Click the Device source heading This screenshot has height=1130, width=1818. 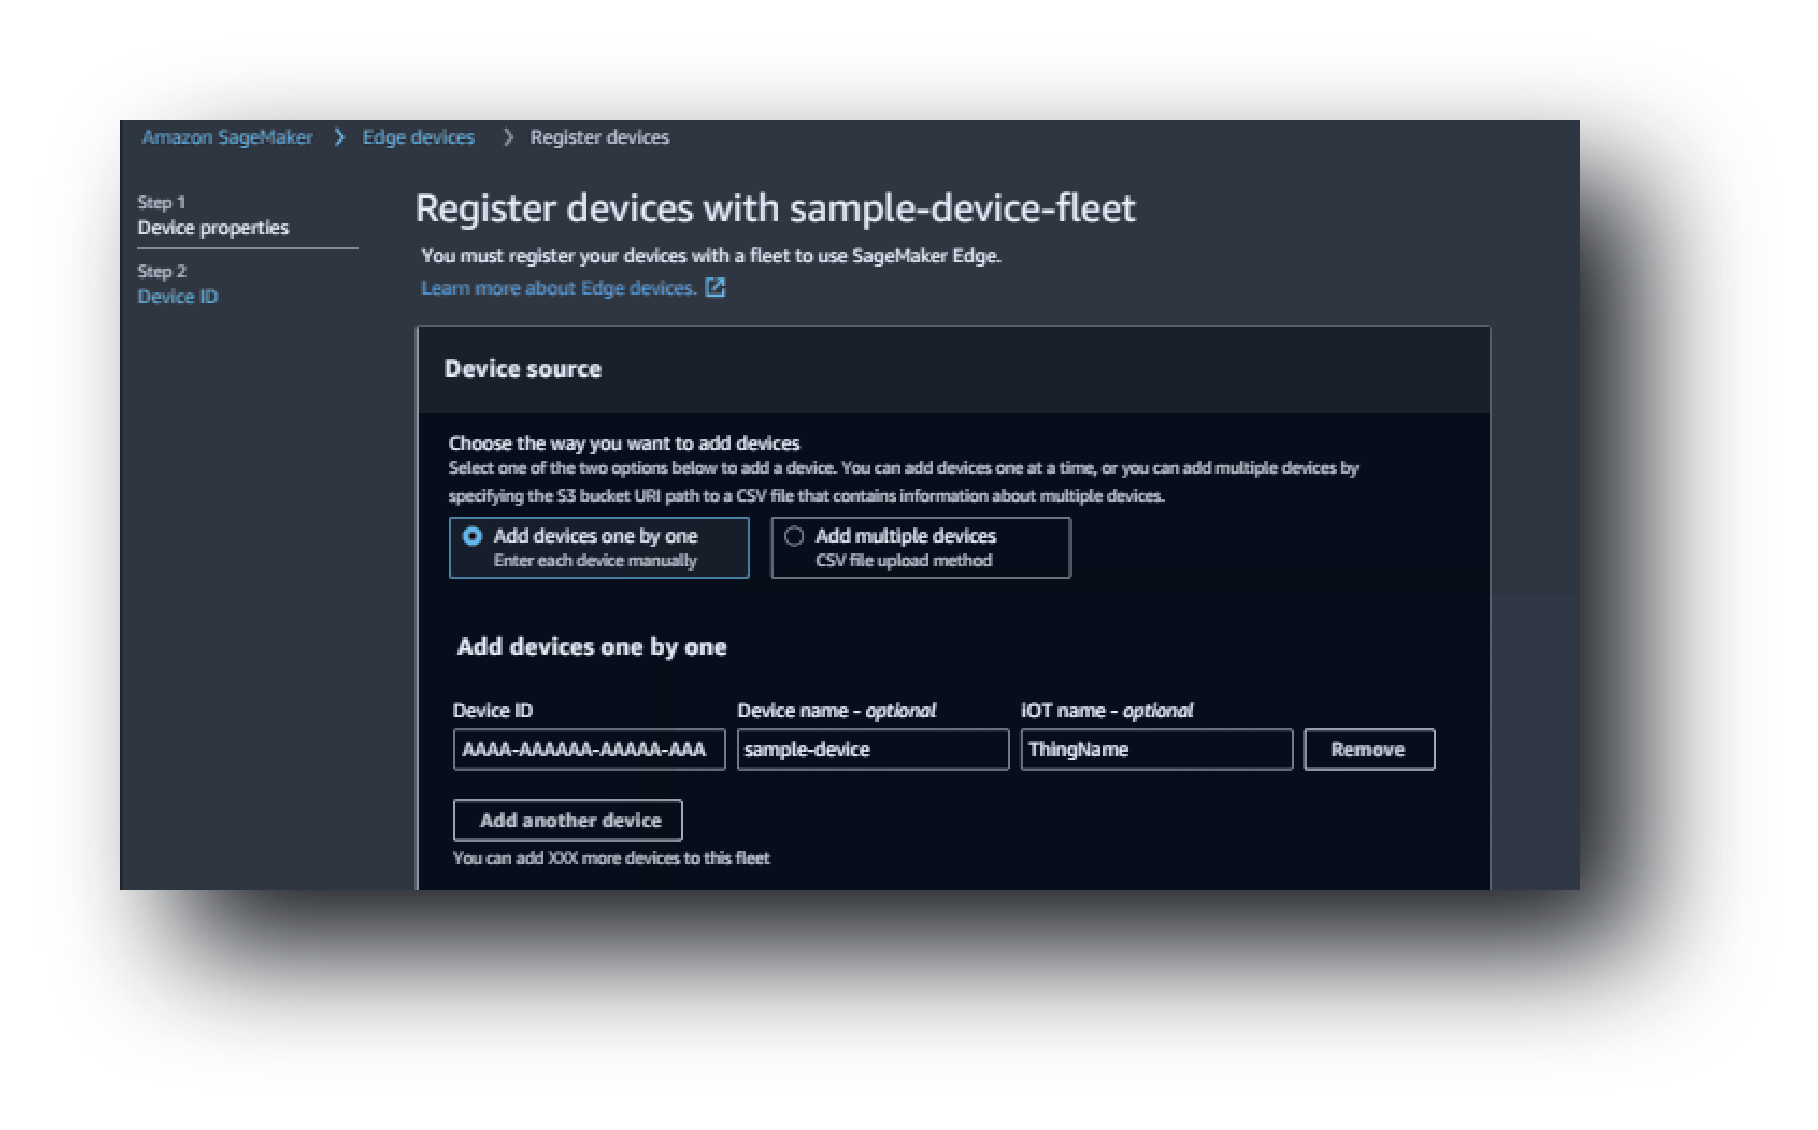[x=523, y=369]
